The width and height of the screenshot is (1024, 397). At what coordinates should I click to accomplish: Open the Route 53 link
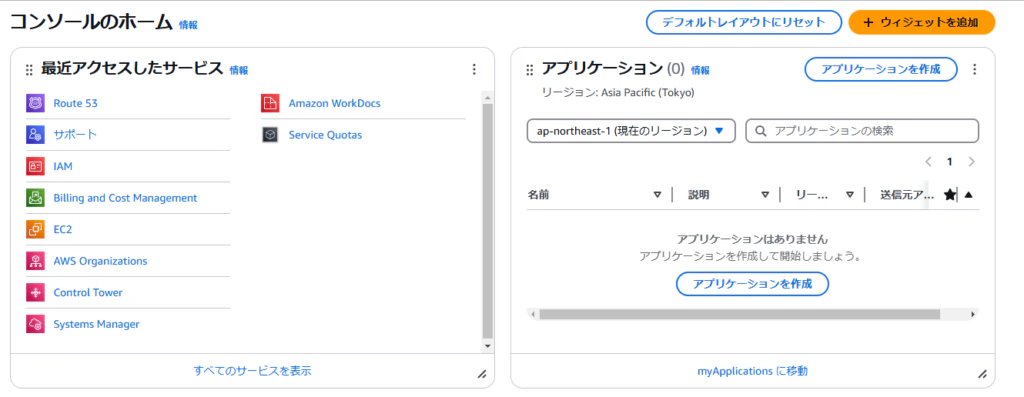(76, 103)
